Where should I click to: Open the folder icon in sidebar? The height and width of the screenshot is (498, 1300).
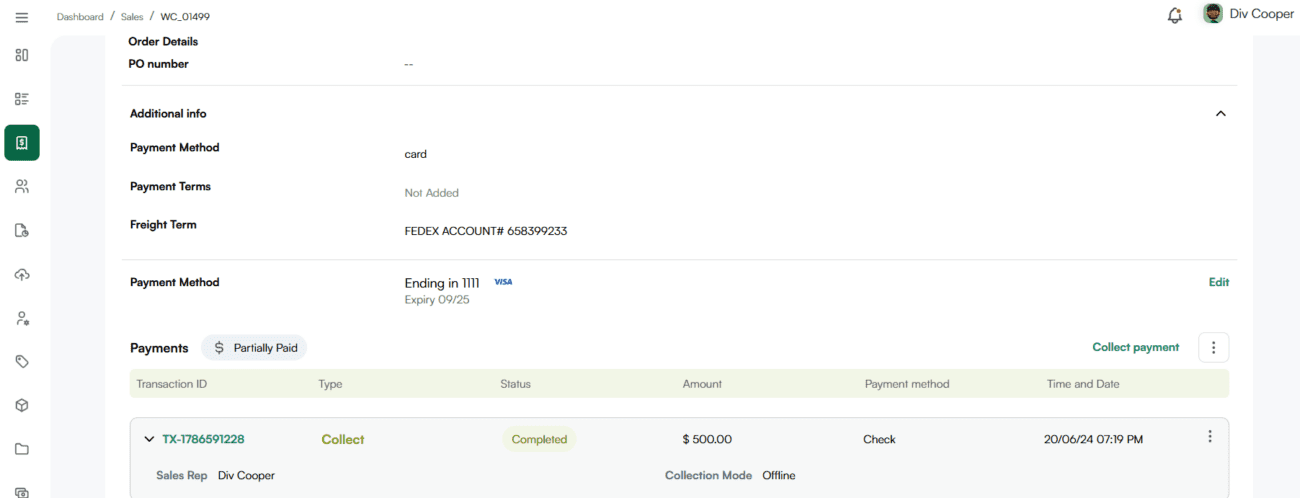(22, 449)
